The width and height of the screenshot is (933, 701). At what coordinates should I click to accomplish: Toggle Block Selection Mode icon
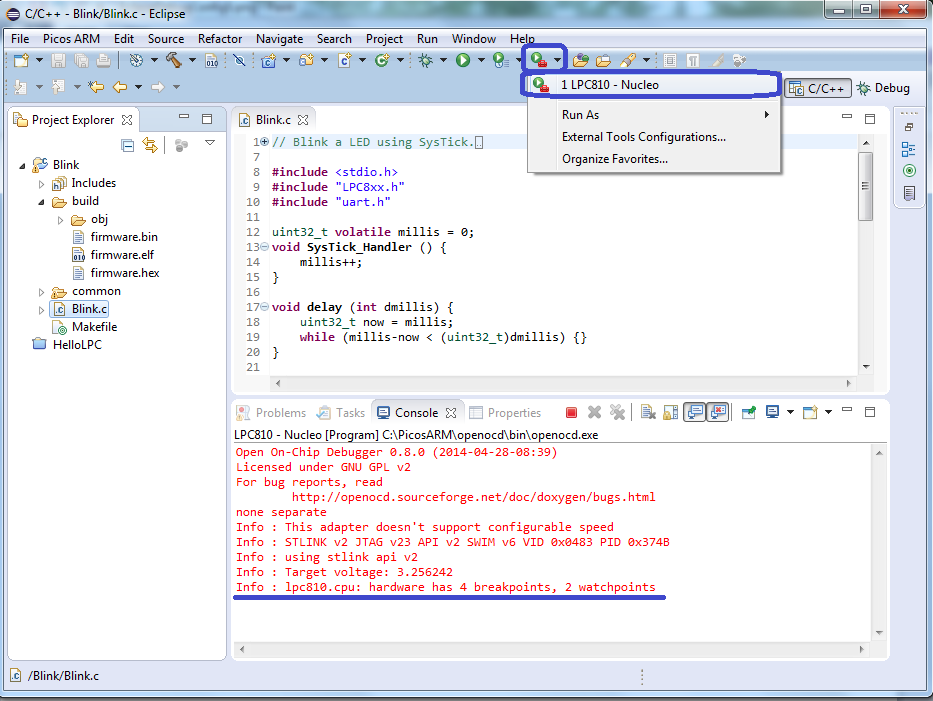coord(670,60)
